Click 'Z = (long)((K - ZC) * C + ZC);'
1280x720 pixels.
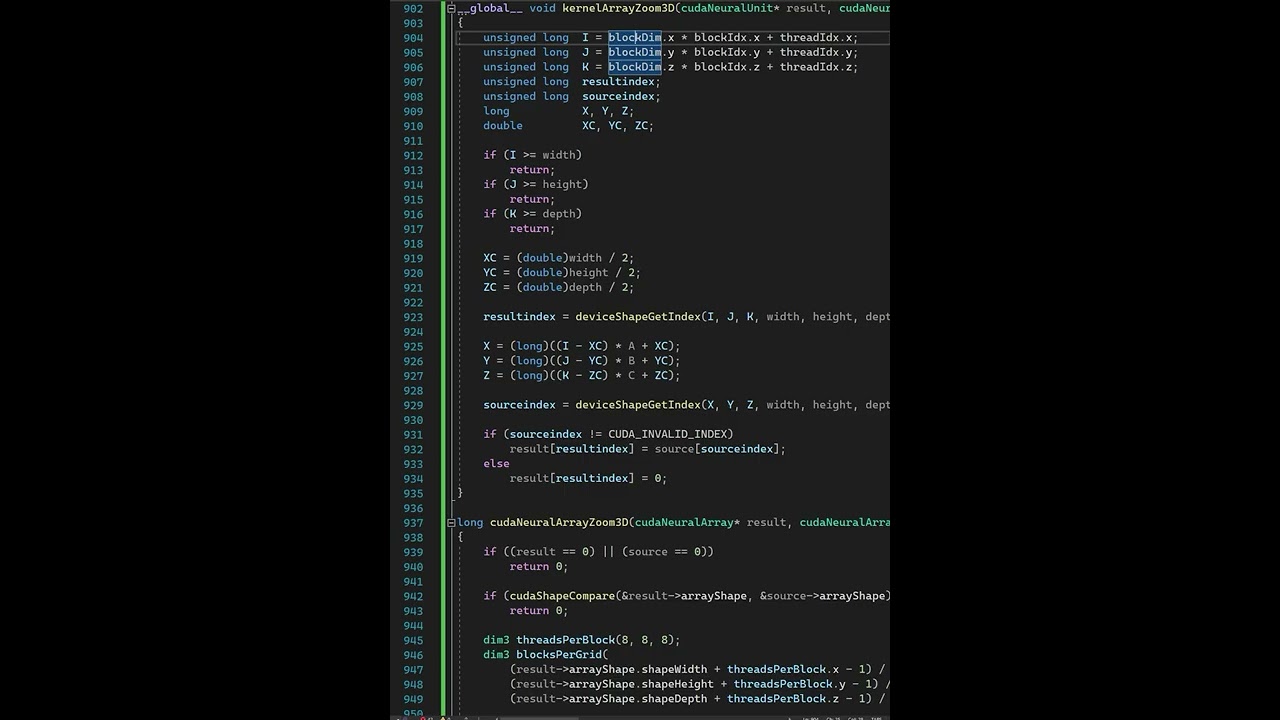click(x=582, y=375)
